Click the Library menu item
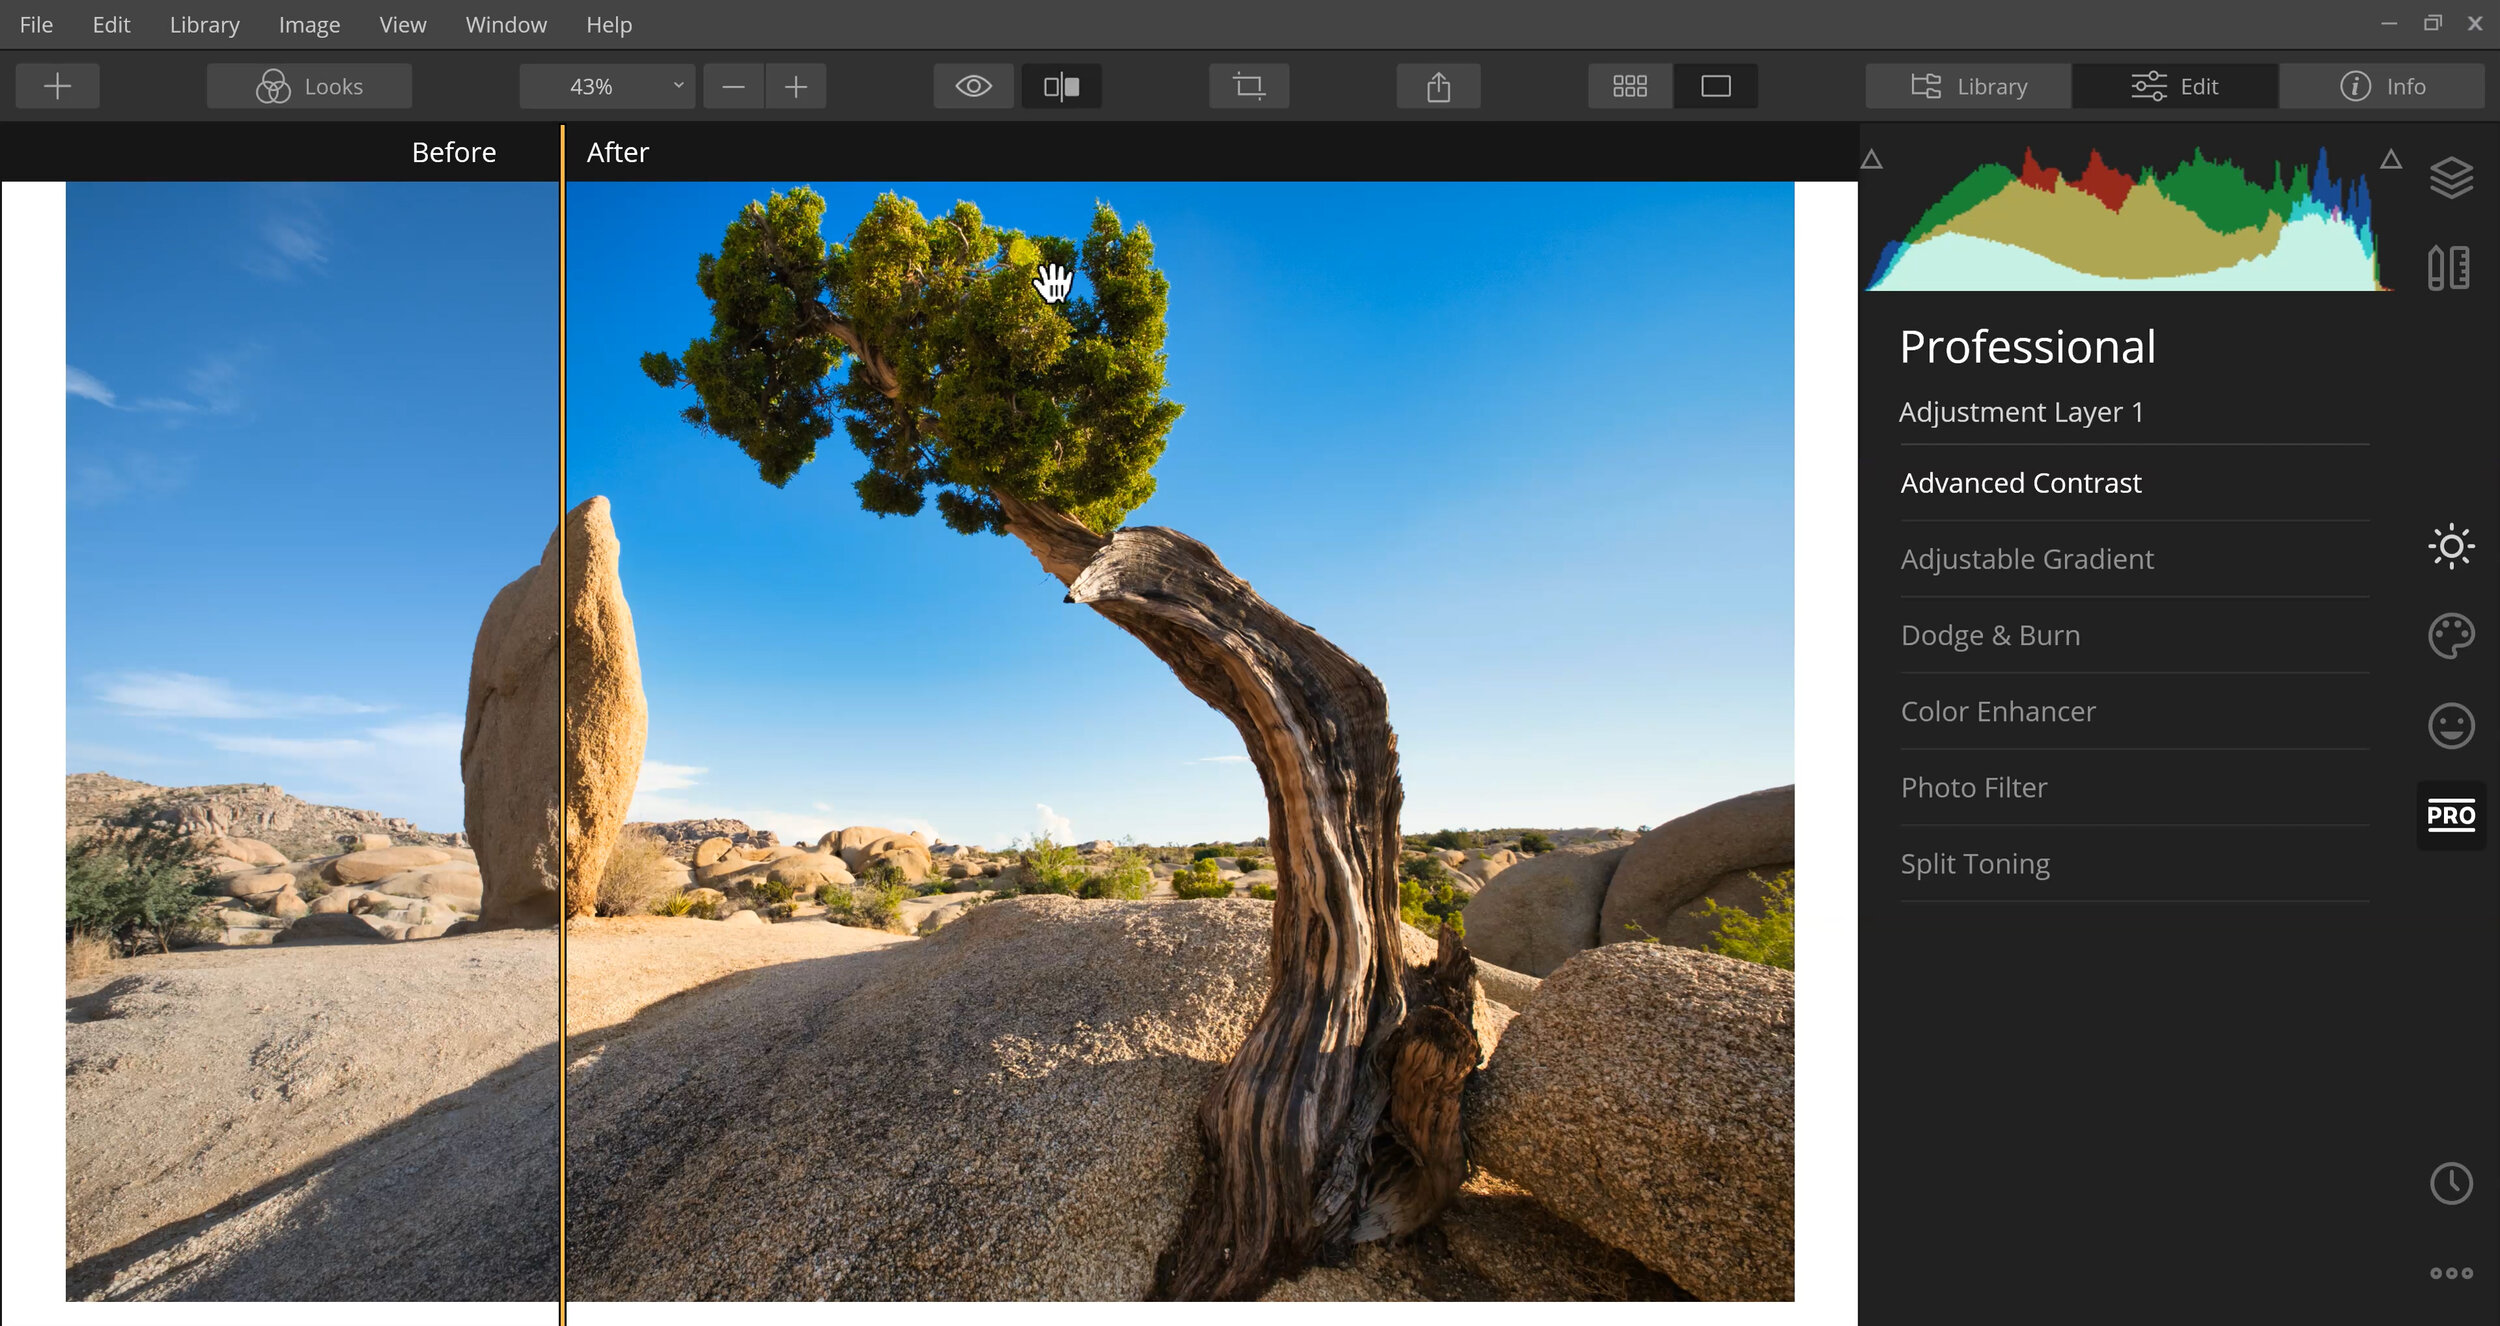 coord(202,23)
